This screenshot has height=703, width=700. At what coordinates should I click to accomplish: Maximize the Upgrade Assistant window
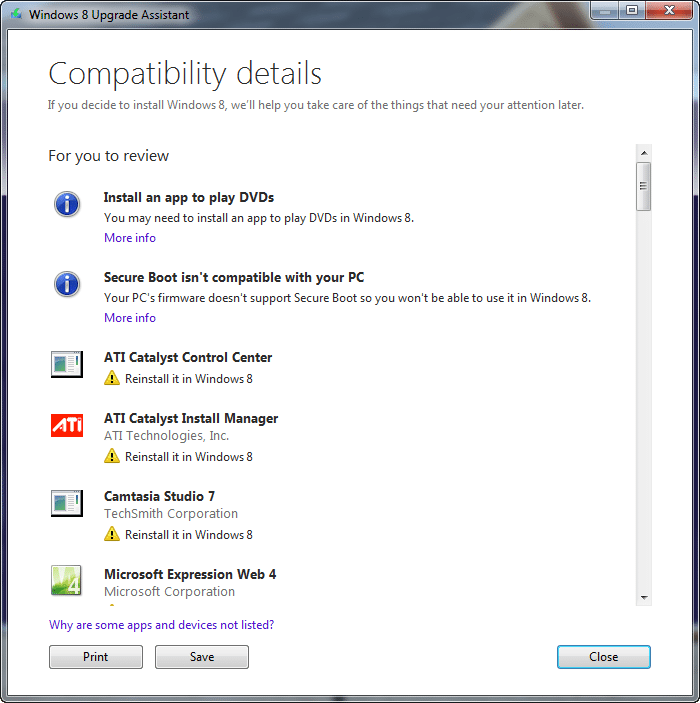point(632,10)
